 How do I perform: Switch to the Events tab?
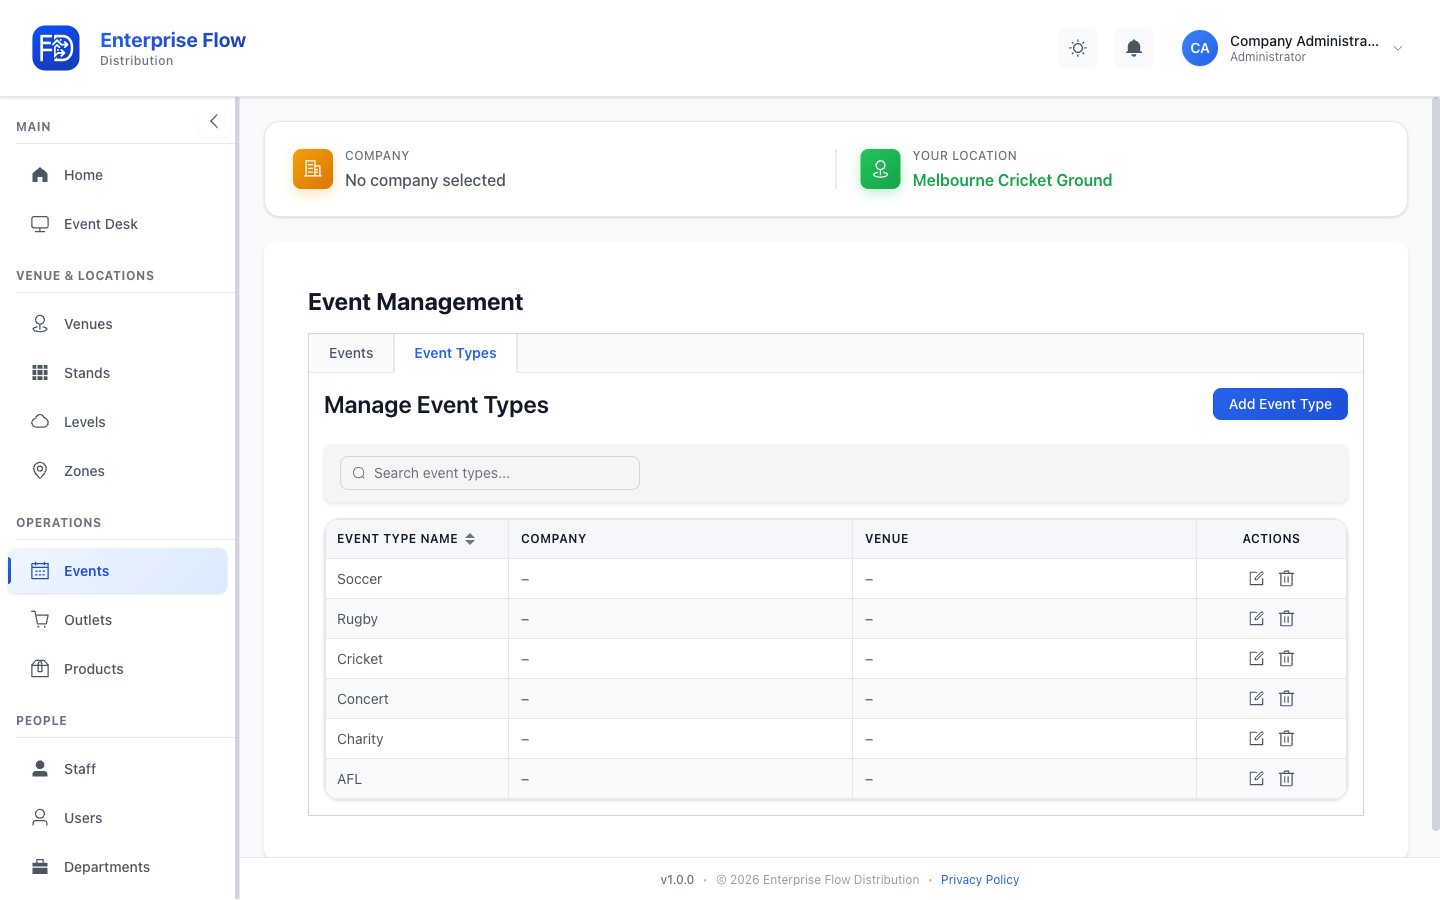point(351,353)
